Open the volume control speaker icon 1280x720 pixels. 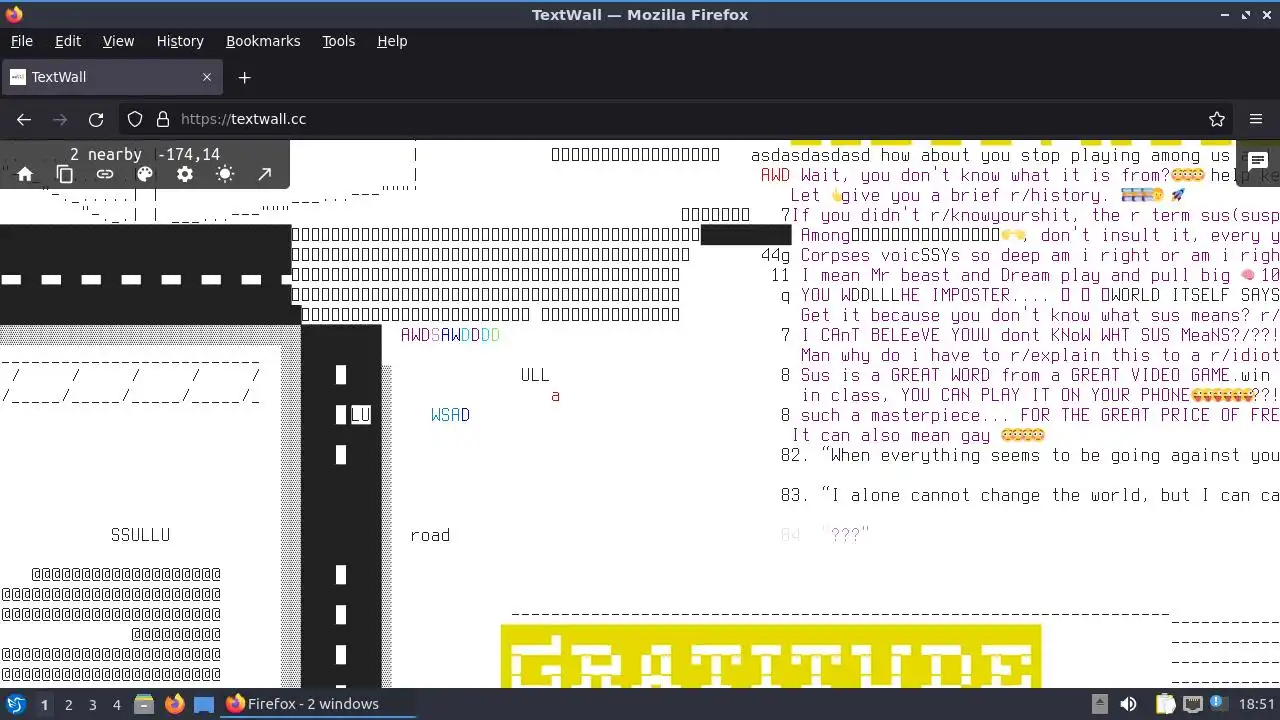[1128, 704]
